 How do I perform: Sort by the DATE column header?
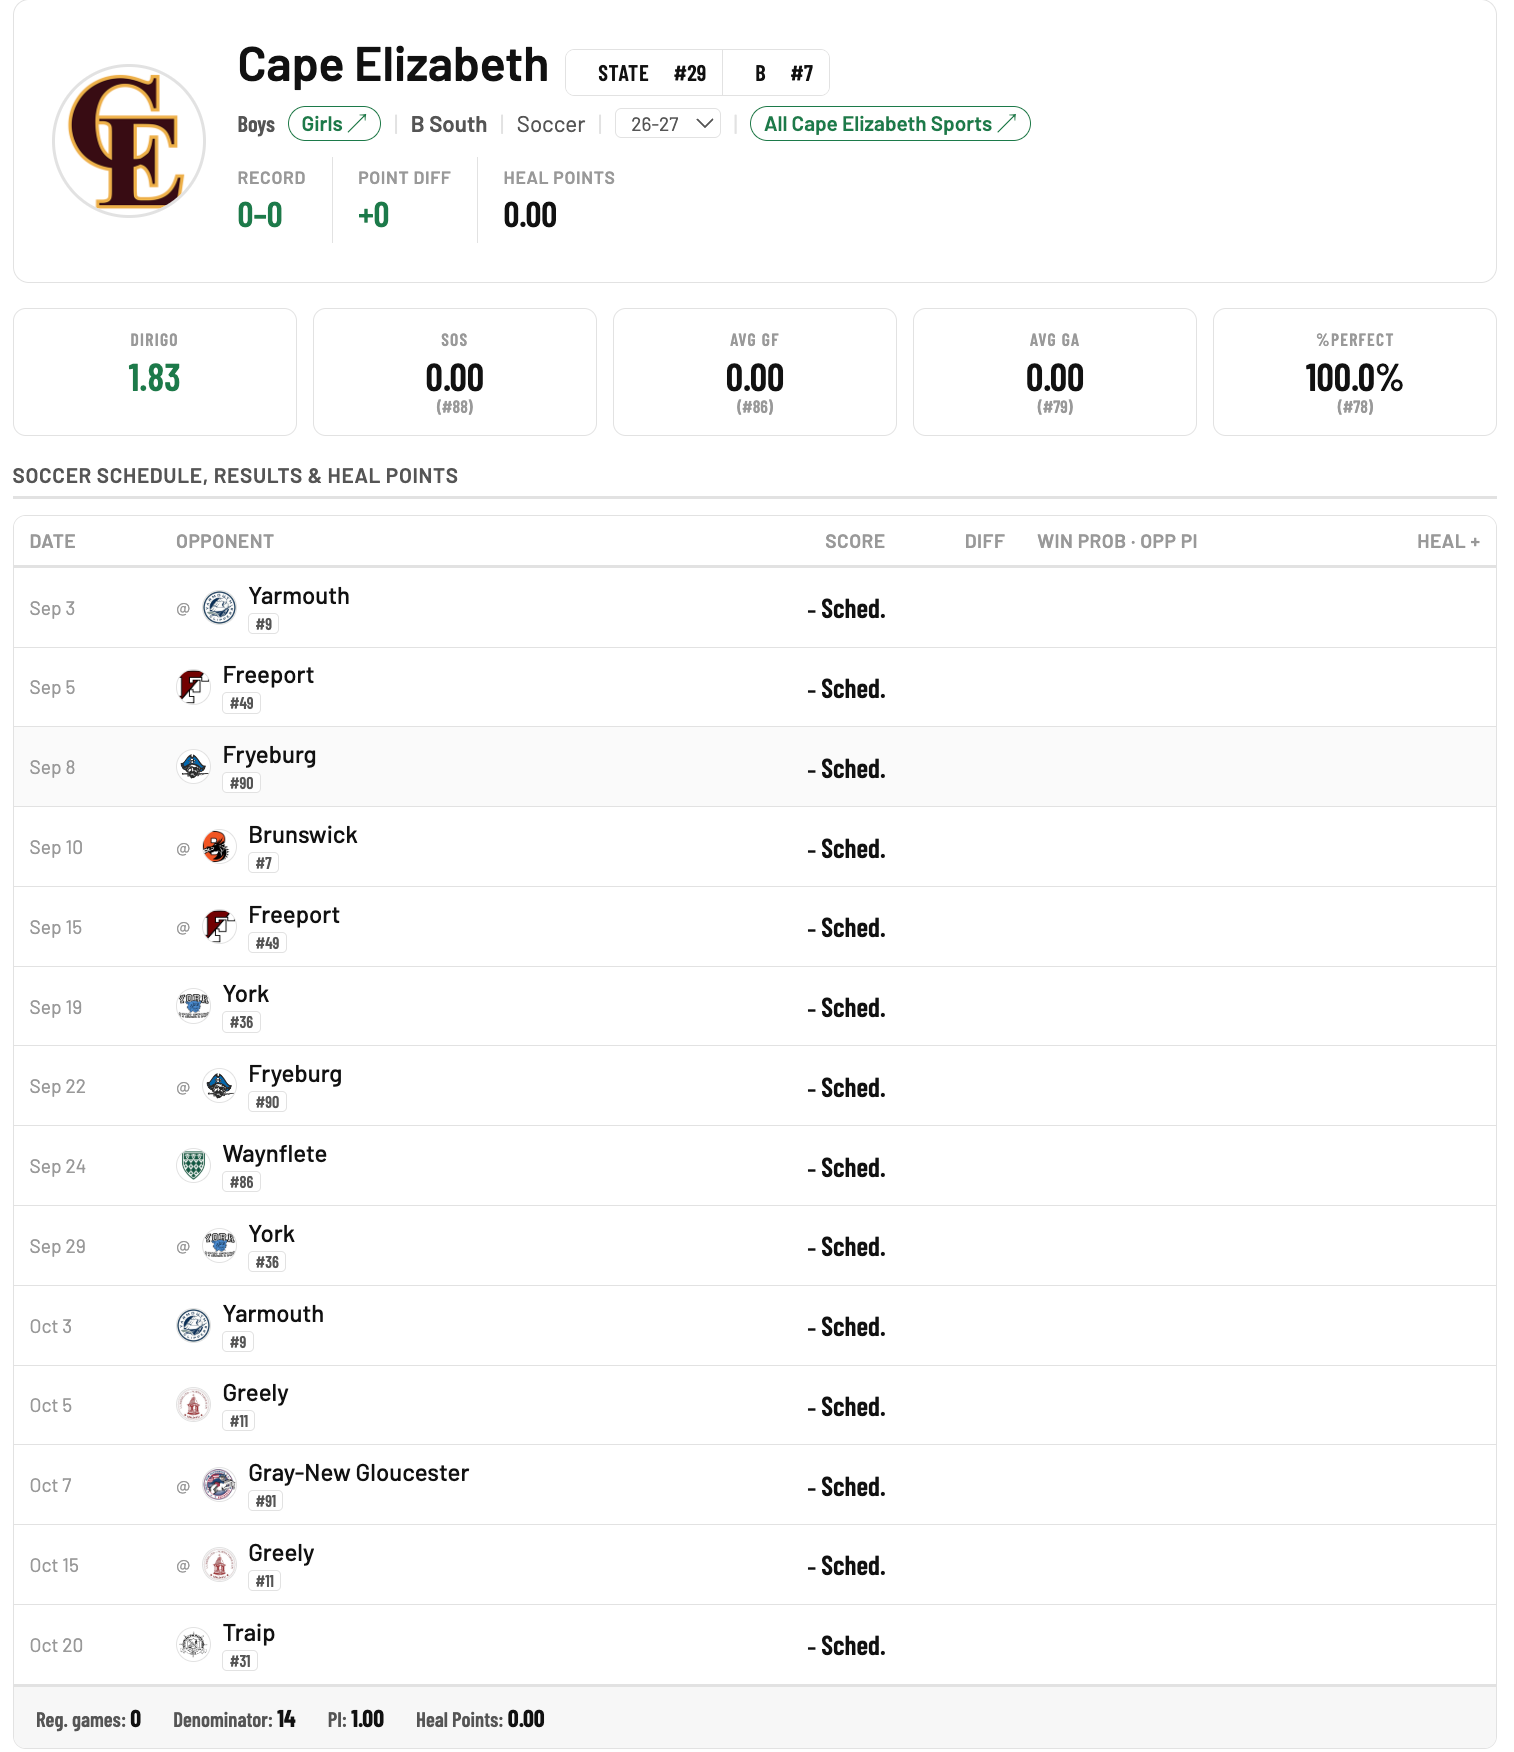[52, 541]
